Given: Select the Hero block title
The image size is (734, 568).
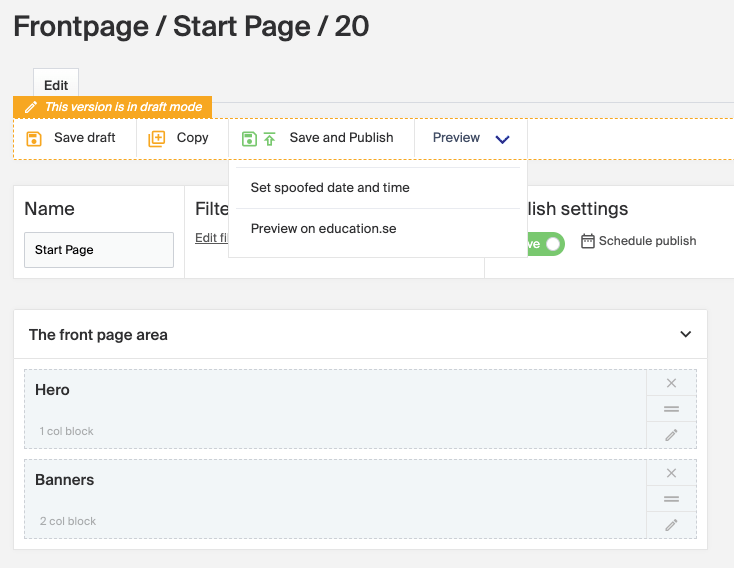Looking at the screenshot, I should pyautogui.click(x=53, y=390).
